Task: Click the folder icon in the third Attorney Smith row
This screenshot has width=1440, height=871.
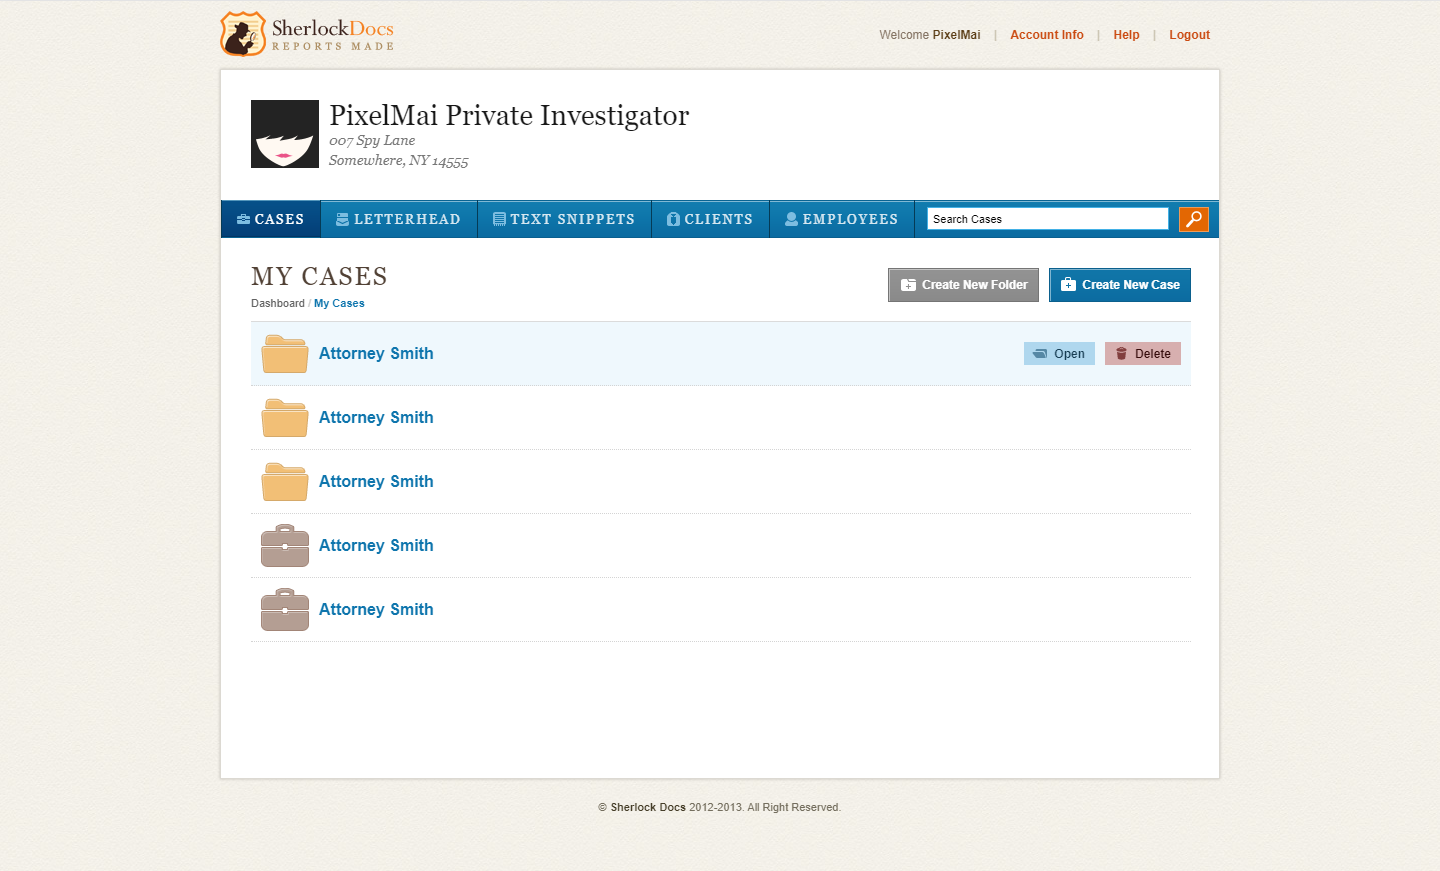Action: pos(285,482)
